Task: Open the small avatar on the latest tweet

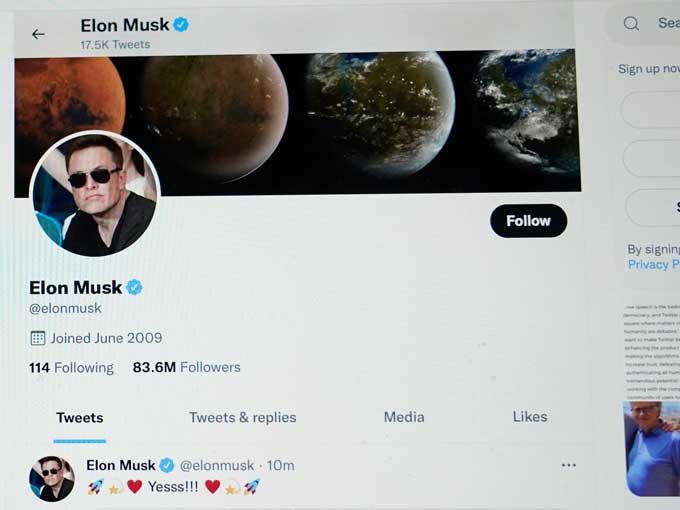Action: point(52,478)
